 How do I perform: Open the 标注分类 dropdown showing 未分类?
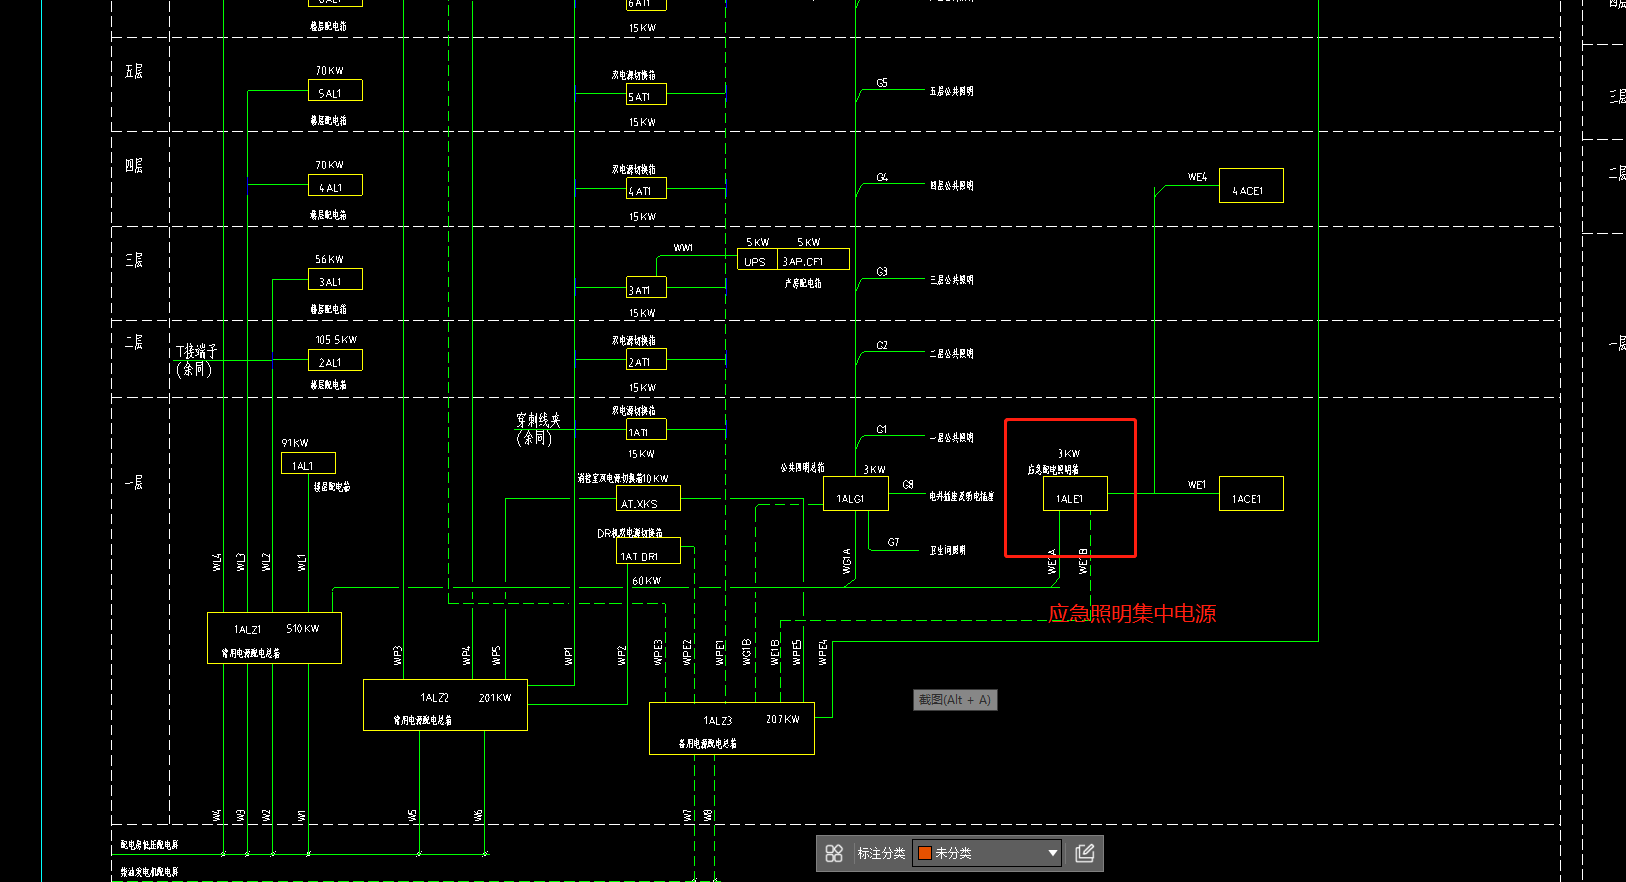tap(987, 853)
